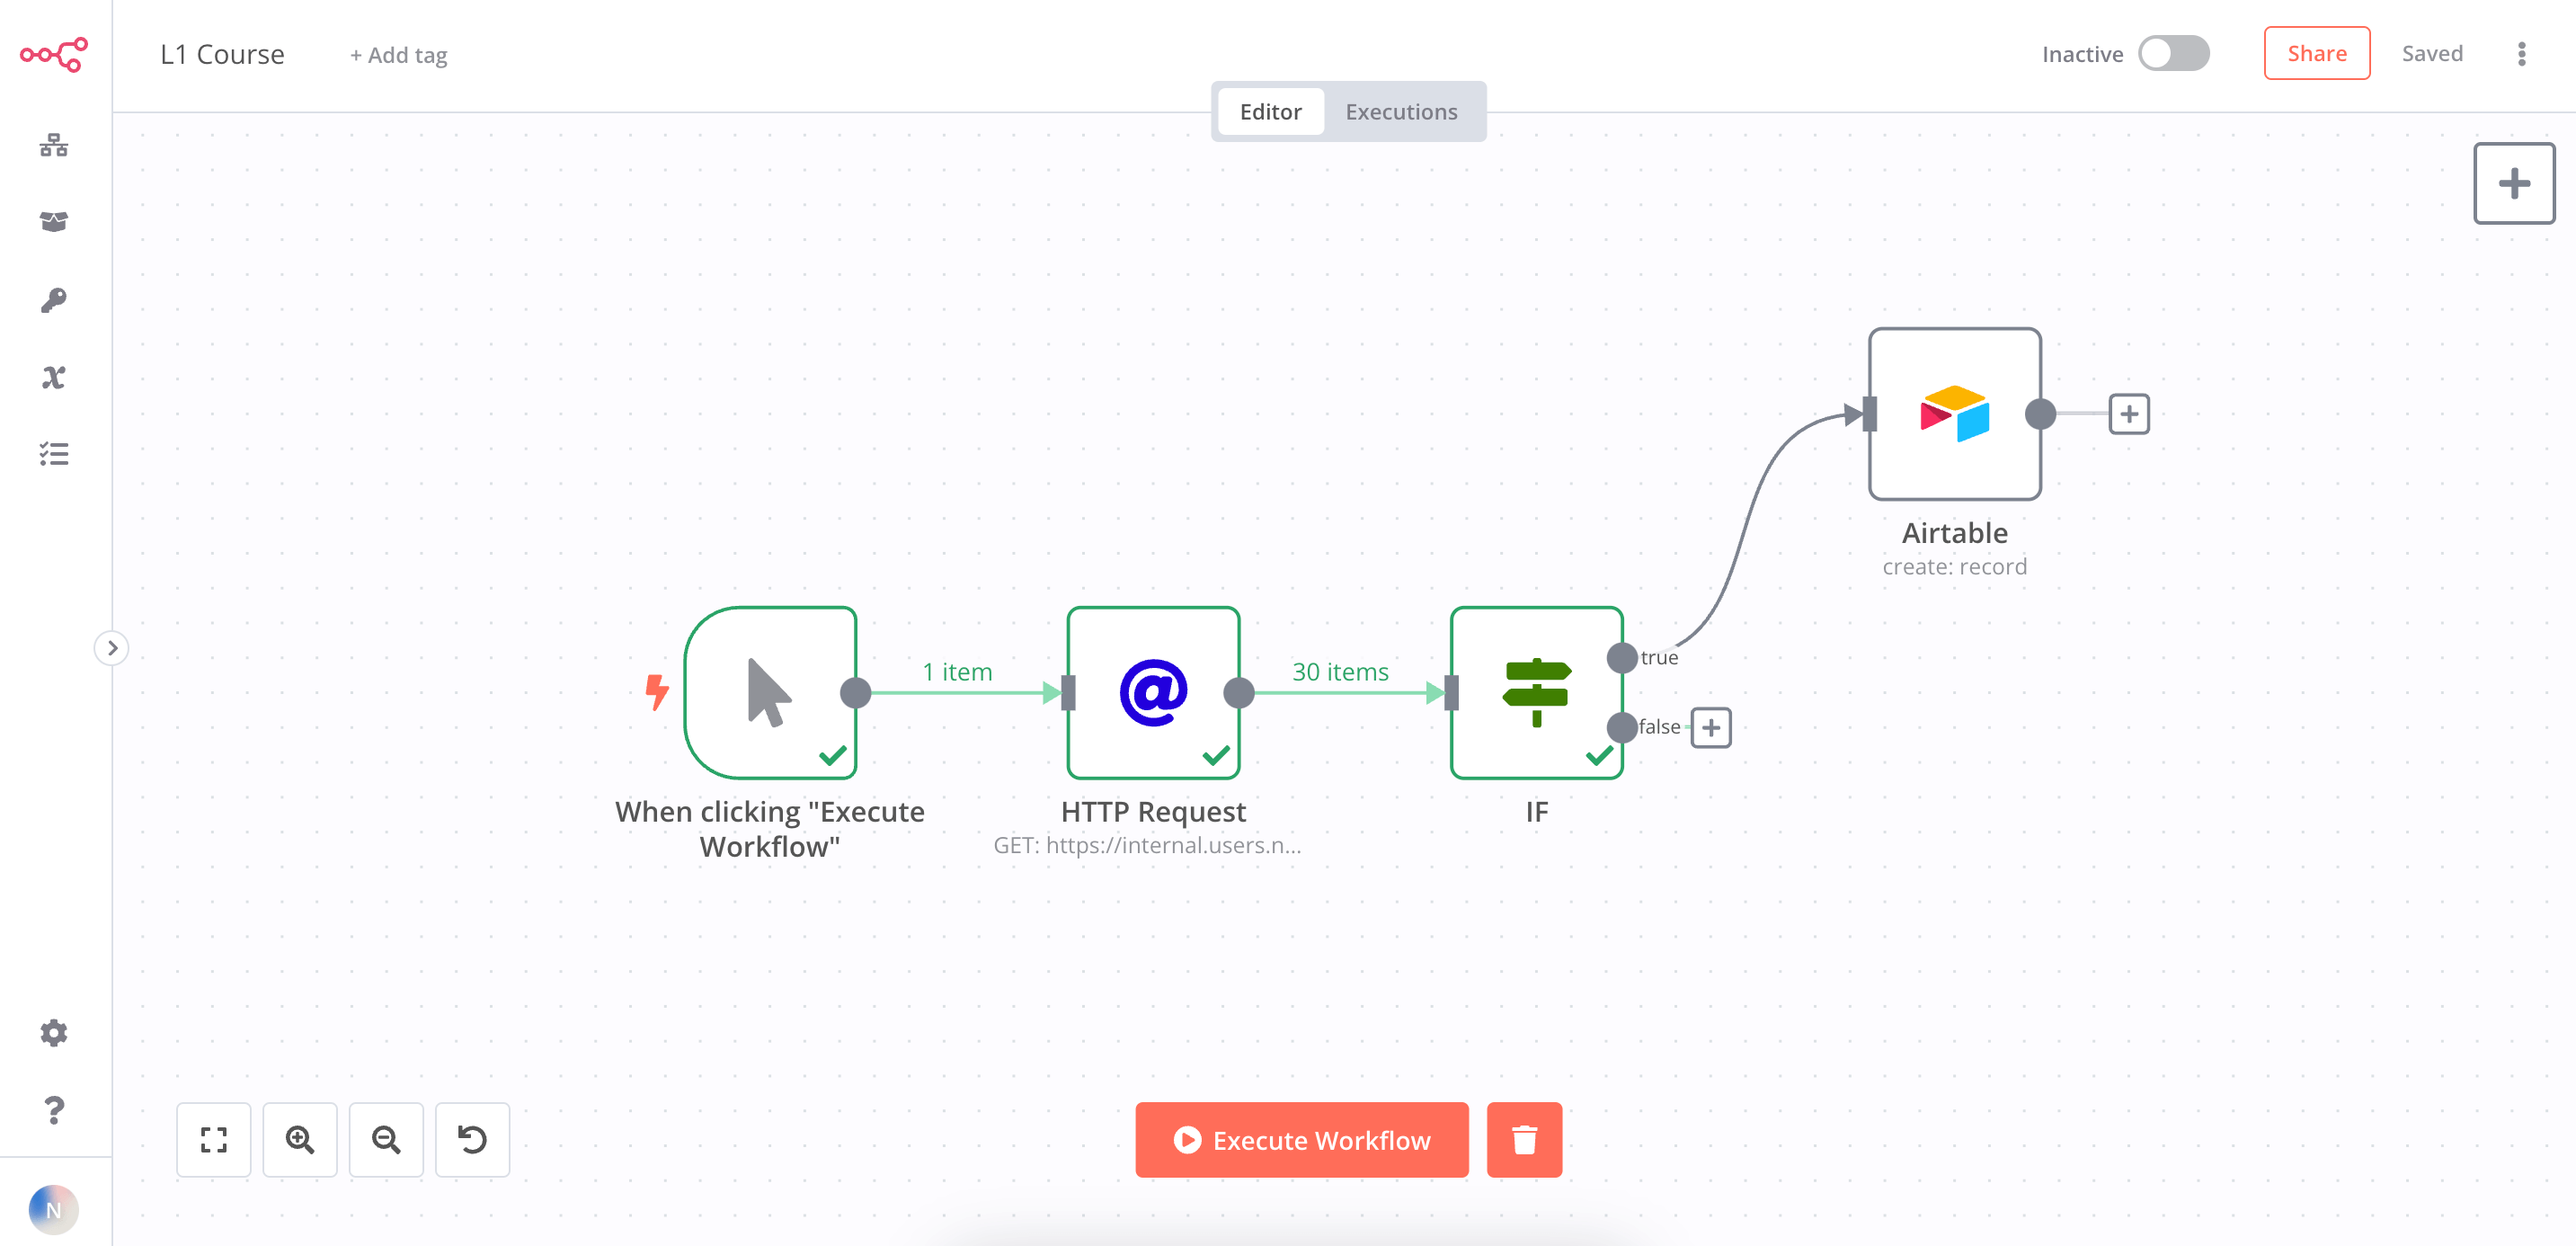The width and height of the screenshot is (2576, 1246).
Task: Add a tag to the workflow
Action: pyautogui.click(x=397, y=55)
